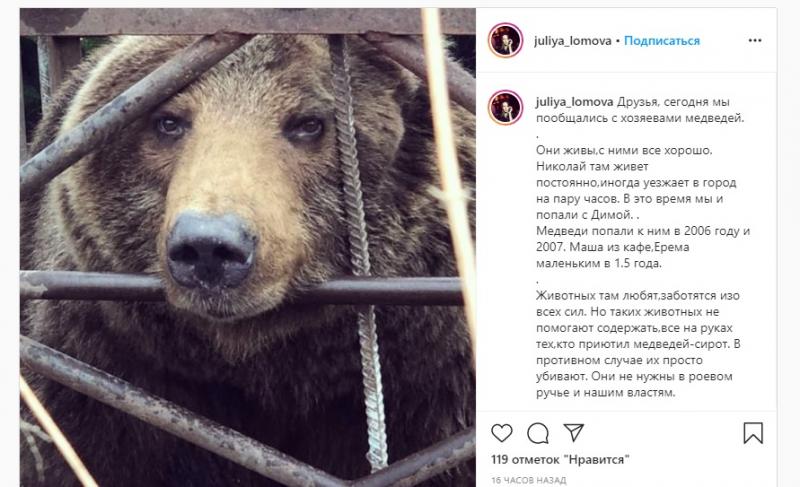The height and width of the screenshot is (487, 800).
Task: Save the post with the bookmark icon
Action: pos(753,433)
